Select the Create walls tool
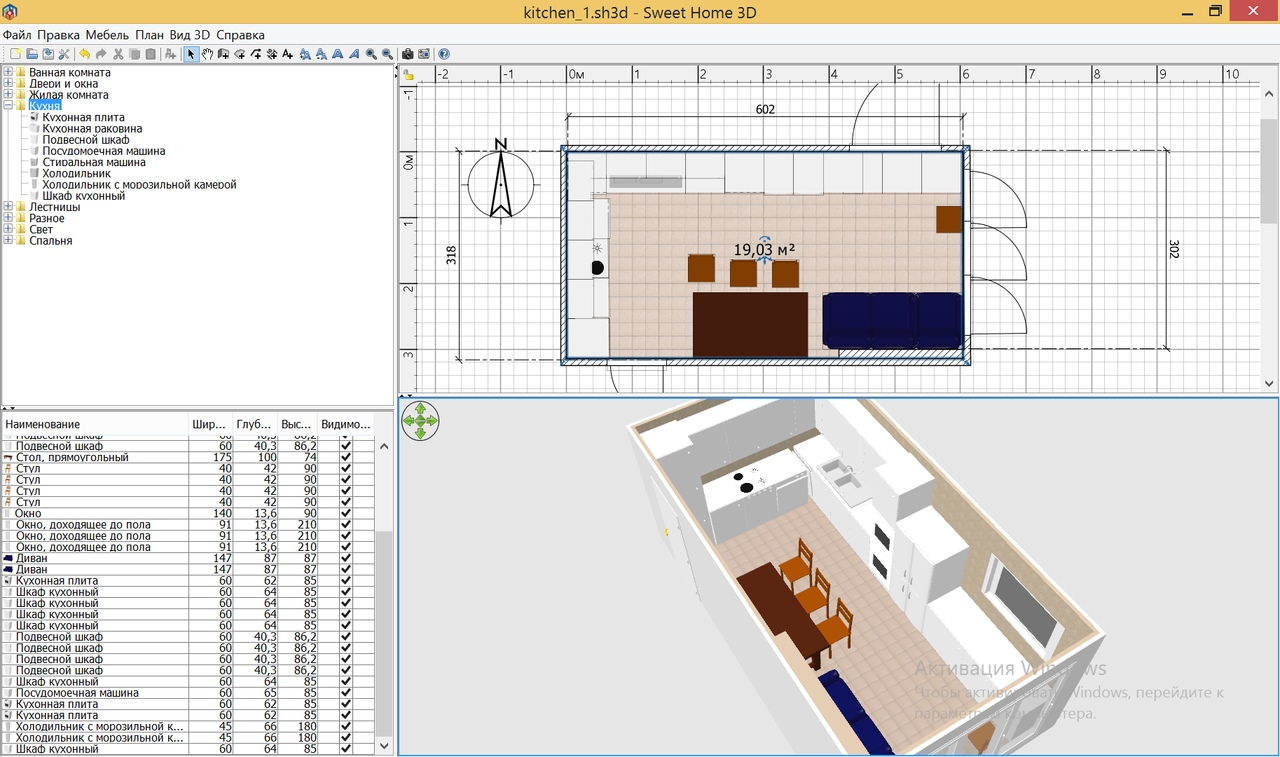This screenshot has width=1280, height=757. (223, 54)
